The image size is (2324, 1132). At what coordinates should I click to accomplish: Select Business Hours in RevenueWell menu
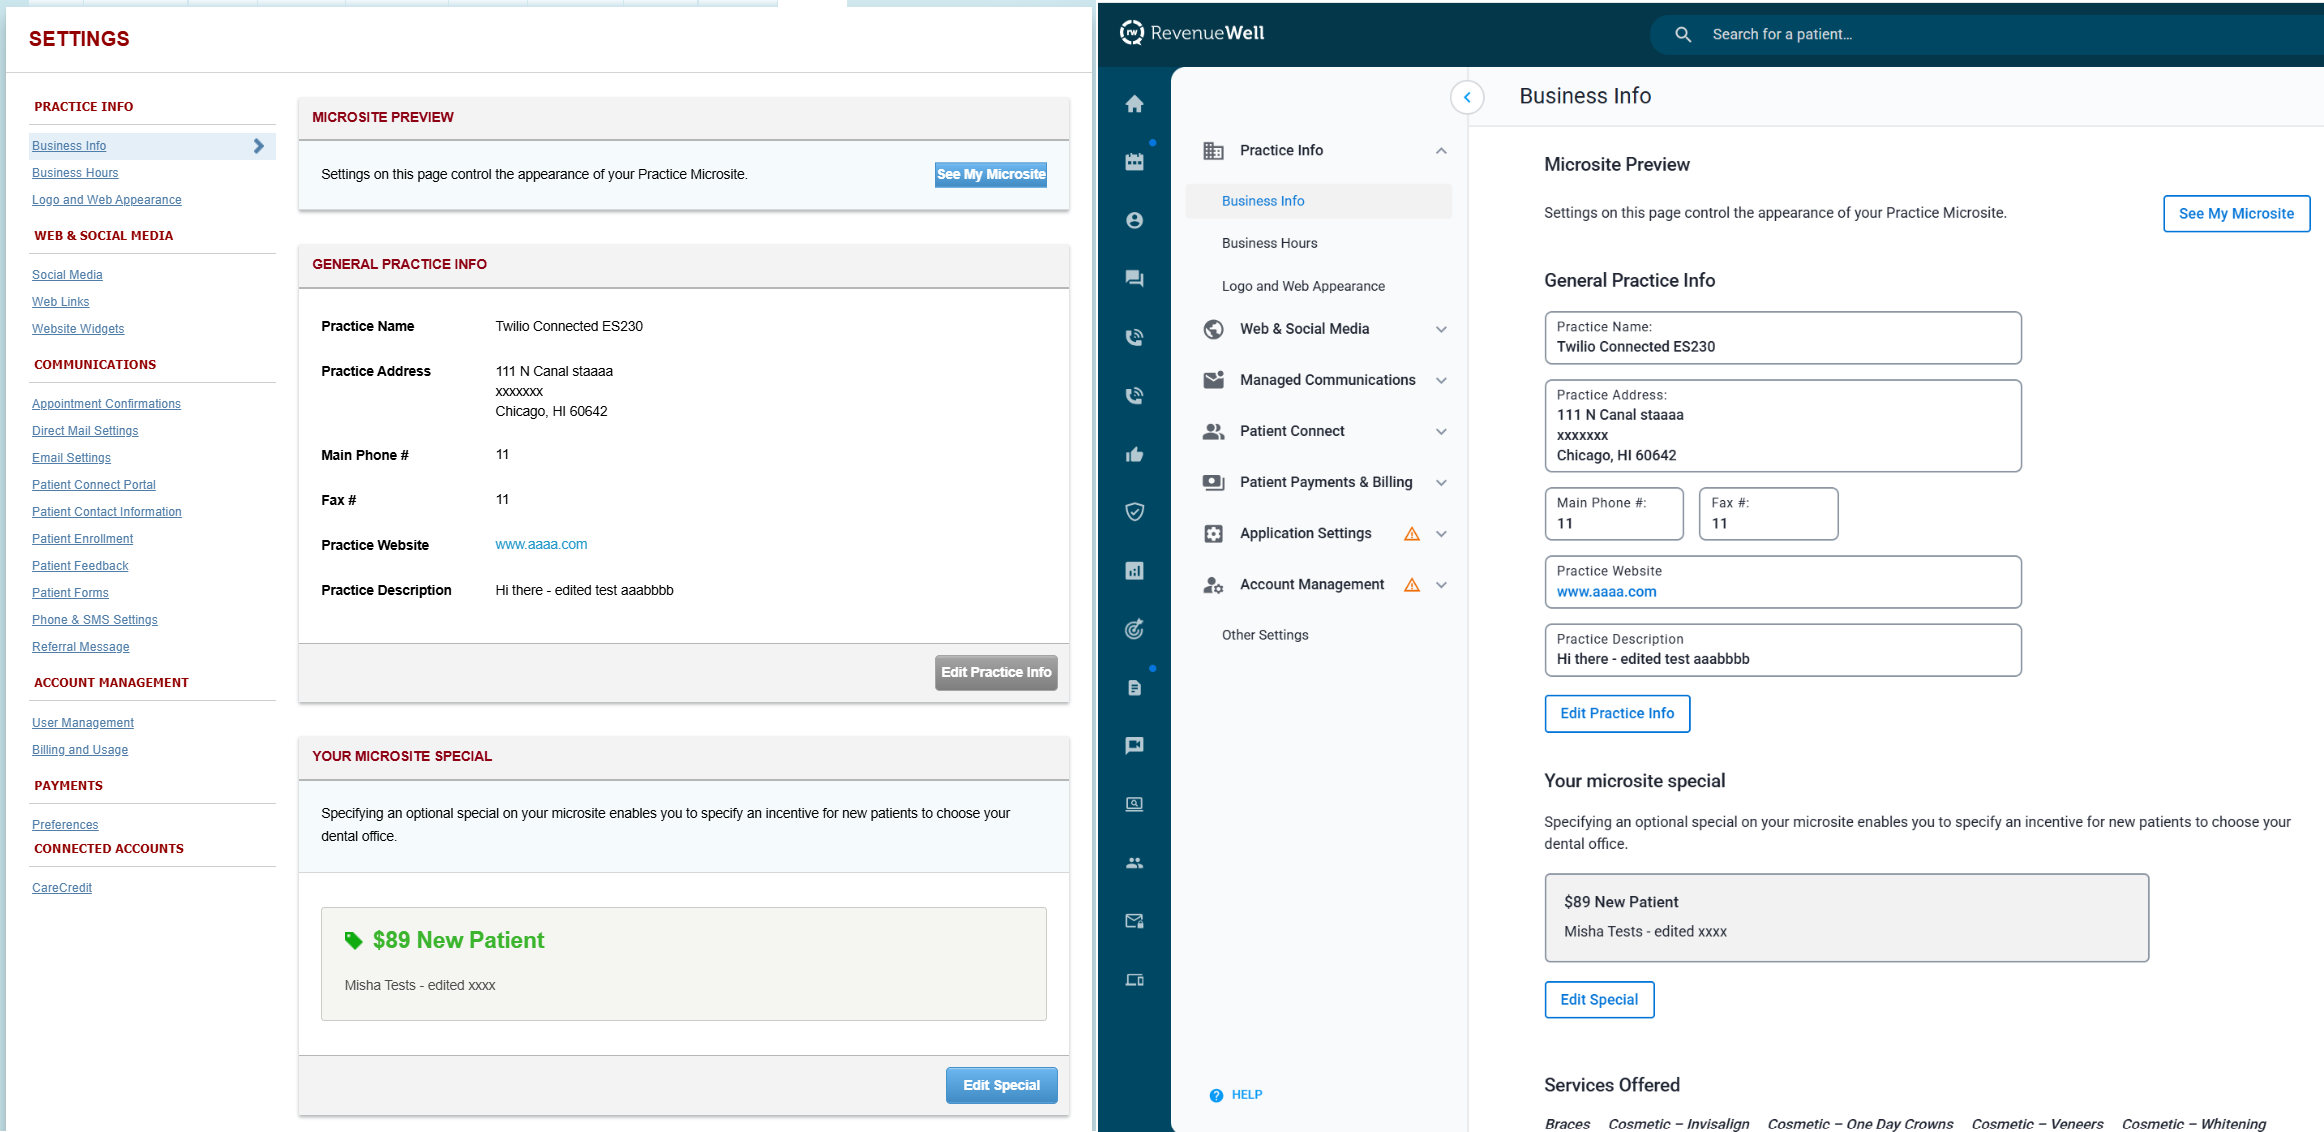pyautogui.click(x=1269, y=243)
